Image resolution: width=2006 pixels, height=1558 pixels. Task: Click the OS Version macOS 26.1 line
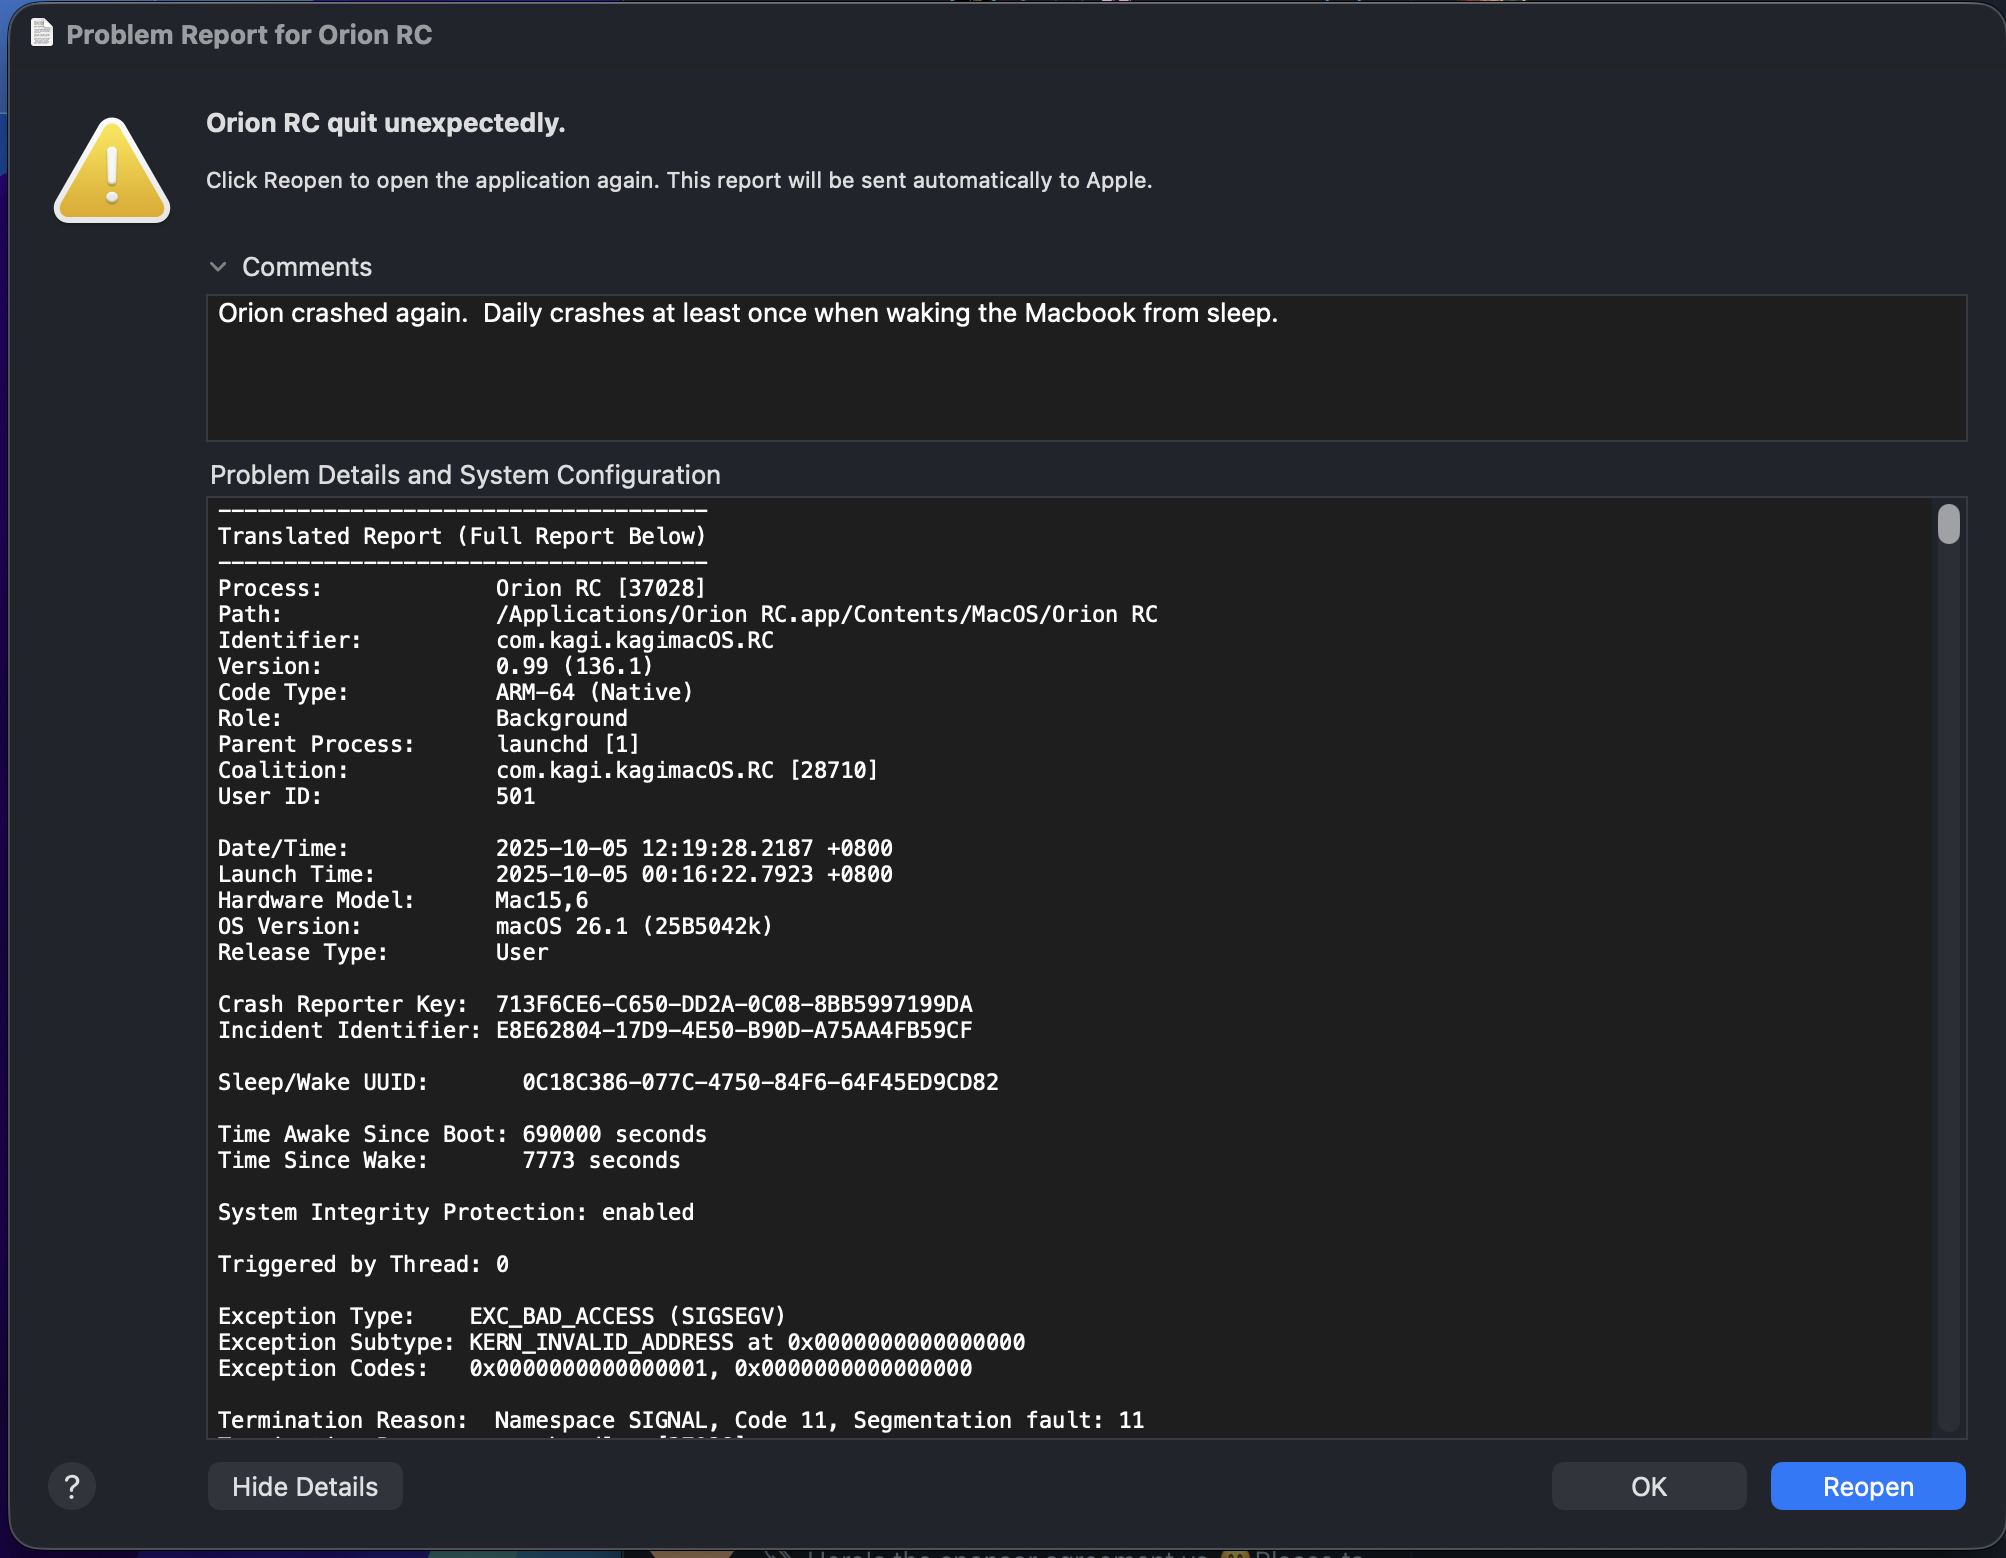coord(633,927)
